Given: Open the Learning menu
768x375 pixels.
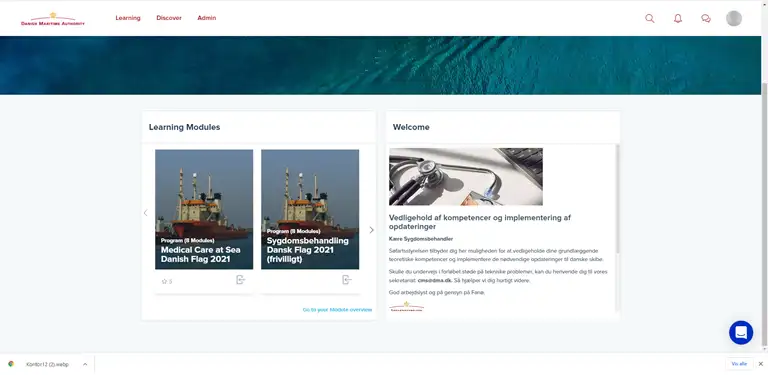Looking at the screenshot, I should 128,18.
